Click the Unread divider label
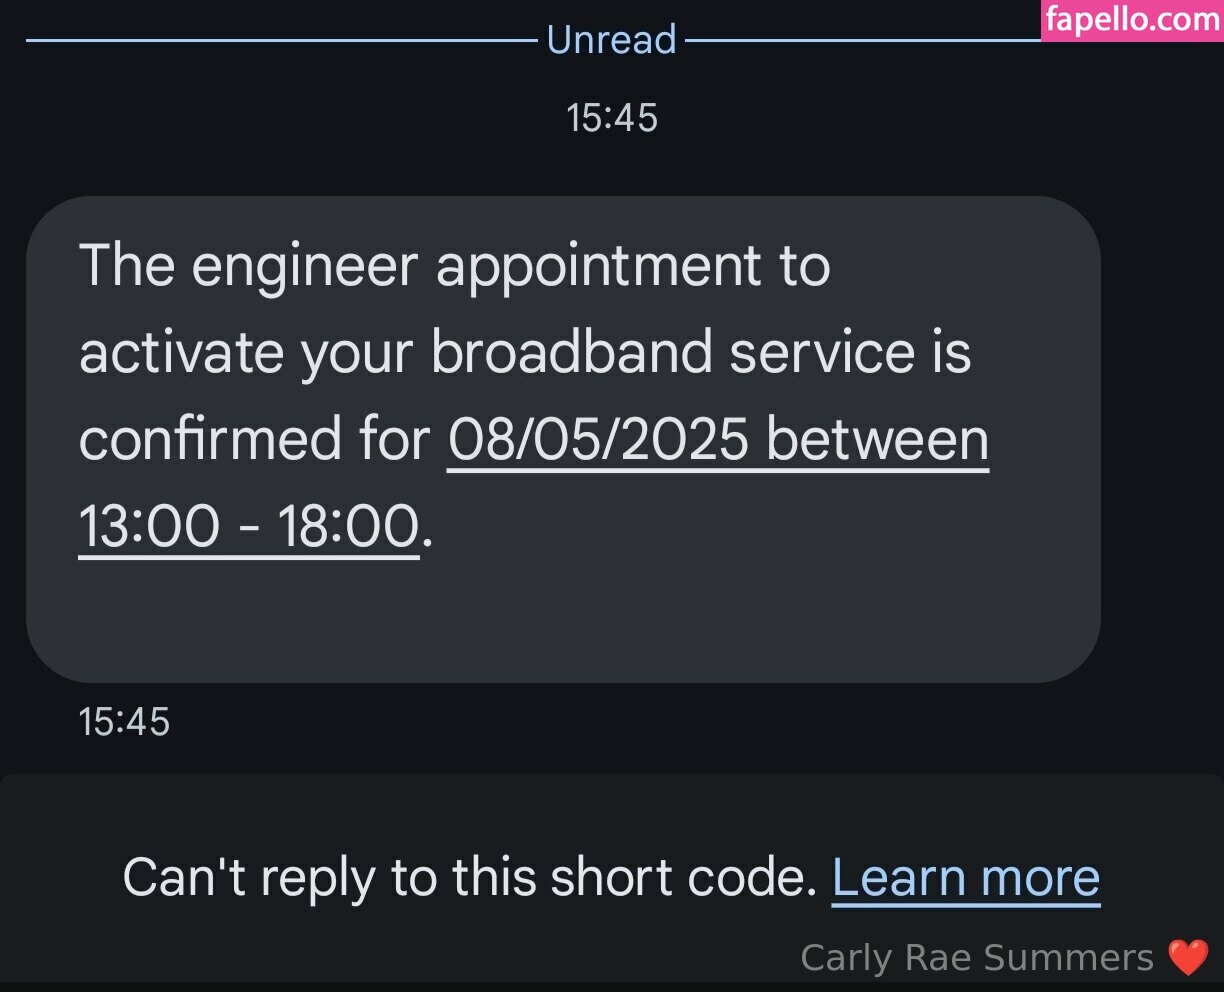 tap(611, 40)
